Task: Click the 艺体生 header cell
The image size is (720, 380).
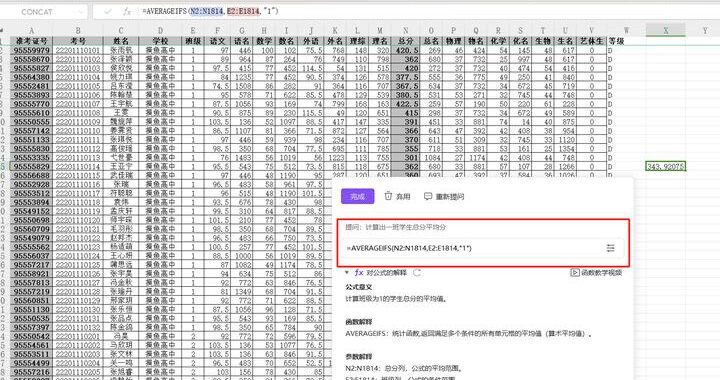Action: (591, 41)
